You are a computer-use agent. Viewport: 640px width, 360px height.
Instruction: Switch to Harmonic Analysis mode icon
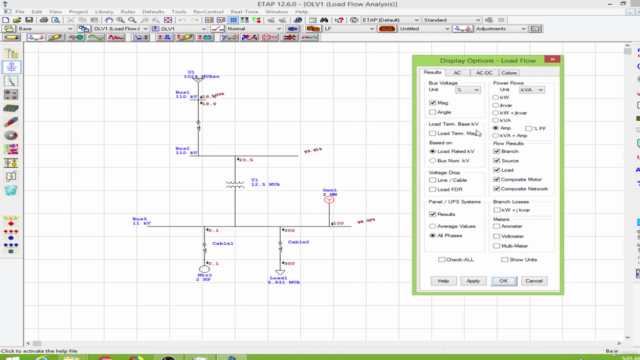coord(96,38)
